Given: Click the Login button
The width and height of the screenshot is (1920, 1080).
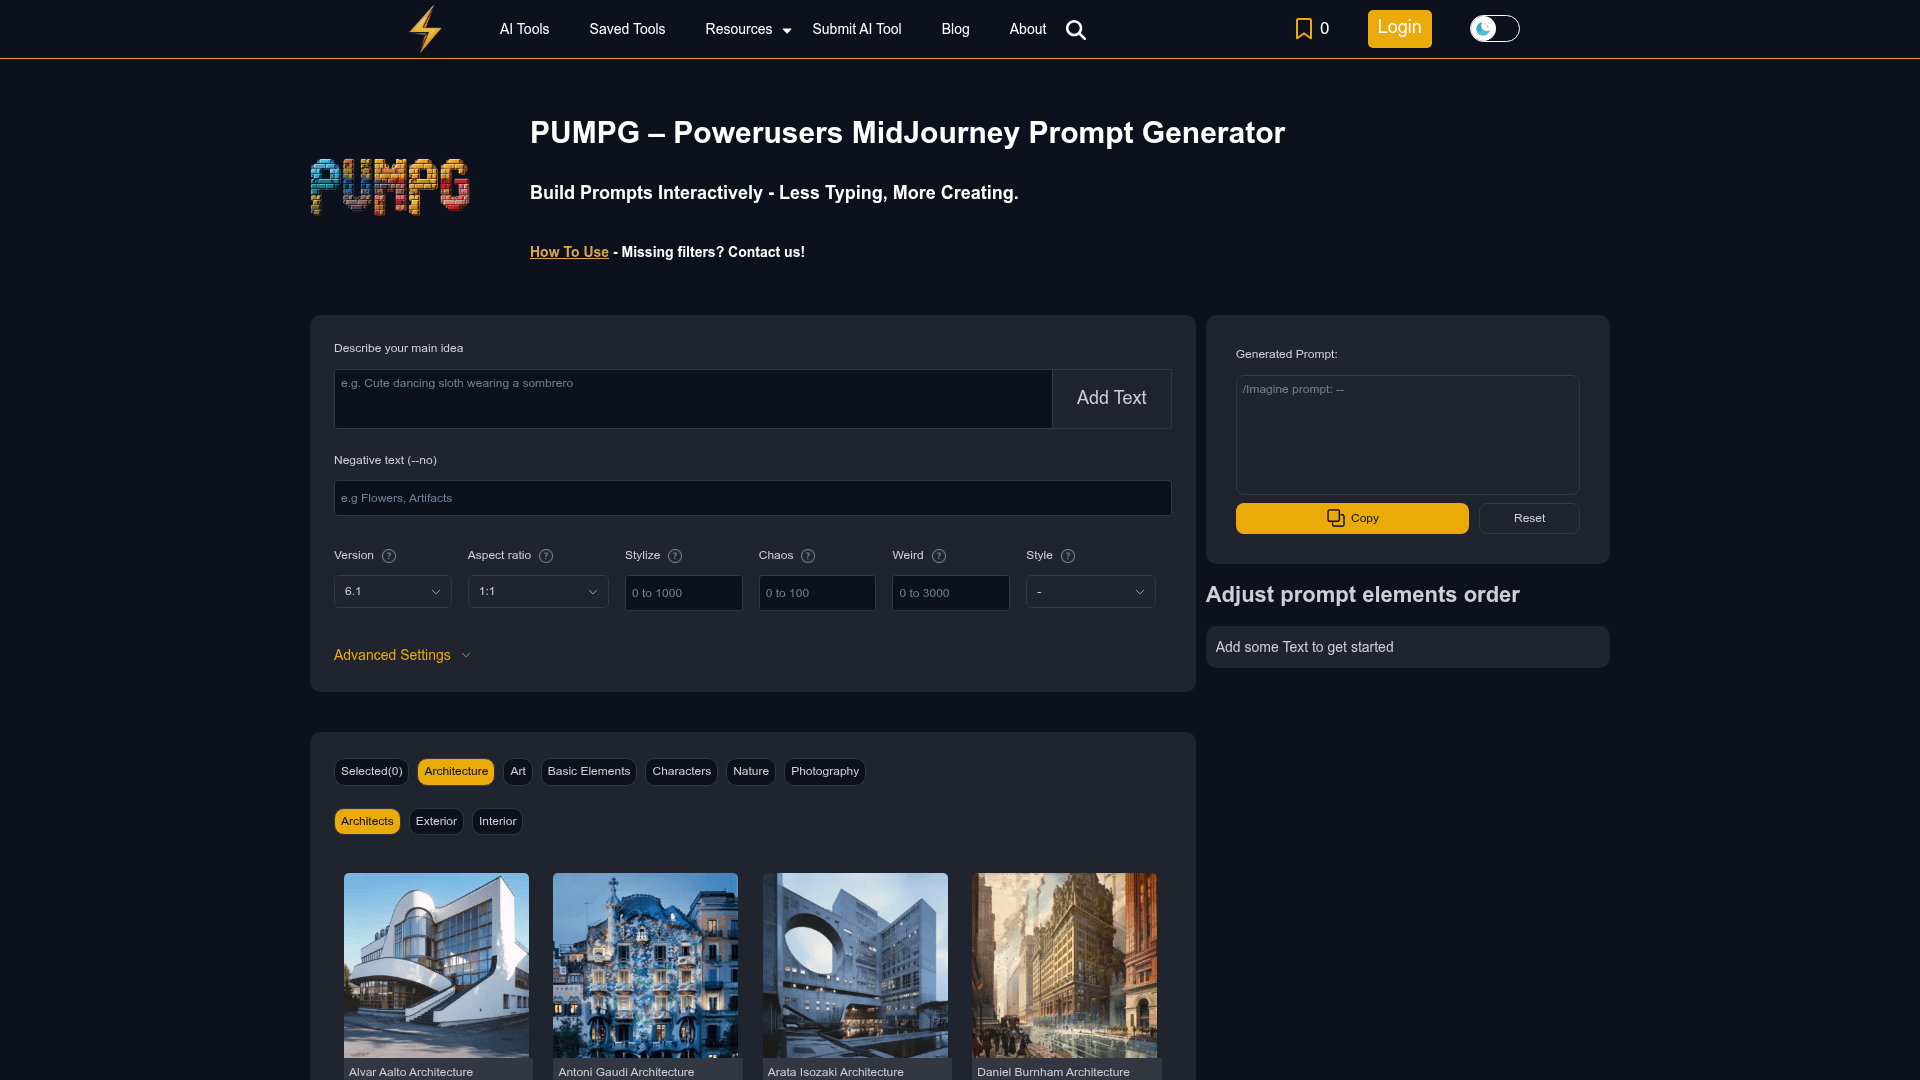Looking at the screenshot, I should point(1399,28).
